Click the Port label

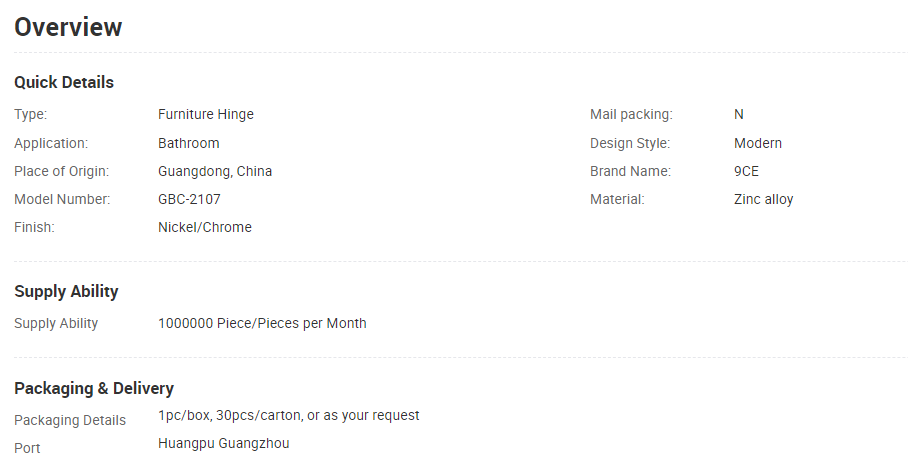tap(27, 448)
